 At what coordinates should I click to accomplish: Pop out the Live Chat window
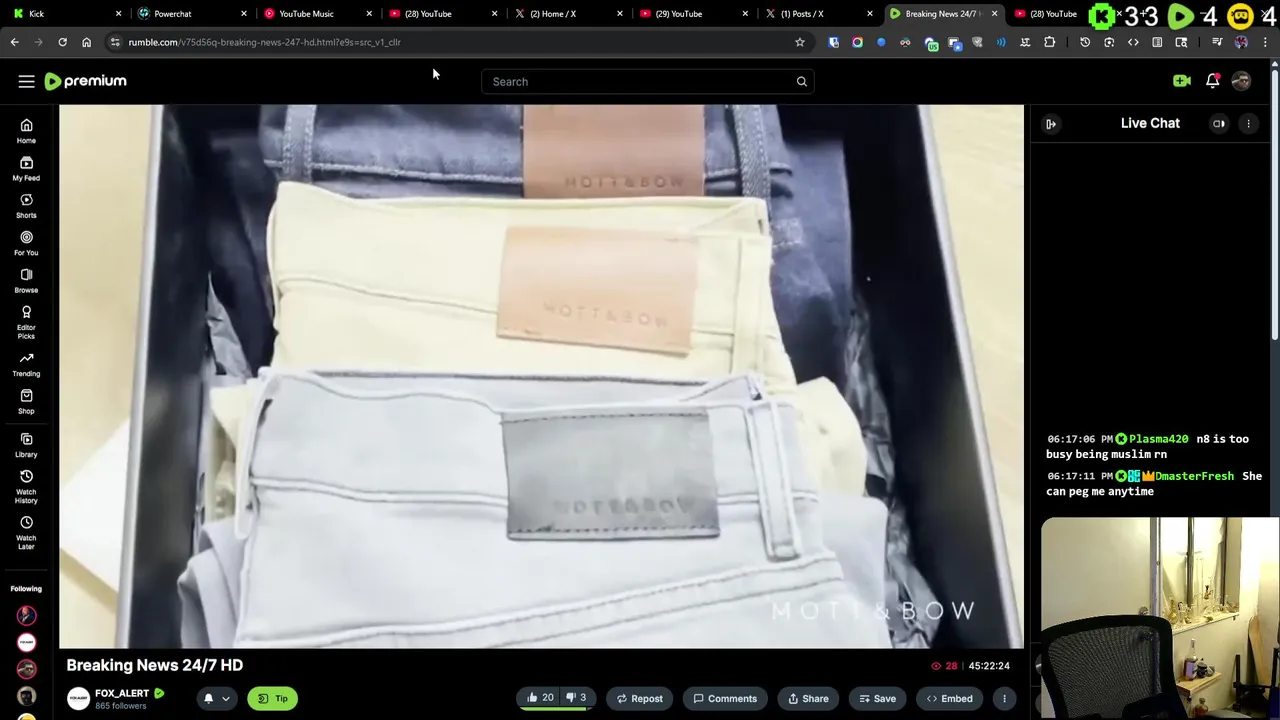click(x=1219, y=124)
